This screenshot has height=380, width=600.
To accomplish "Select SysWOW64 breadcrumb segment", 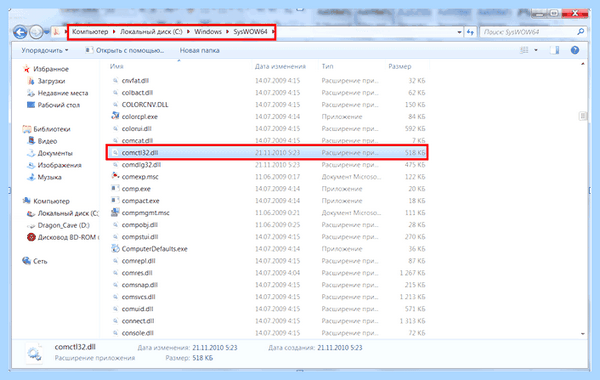I will (250, 32).
